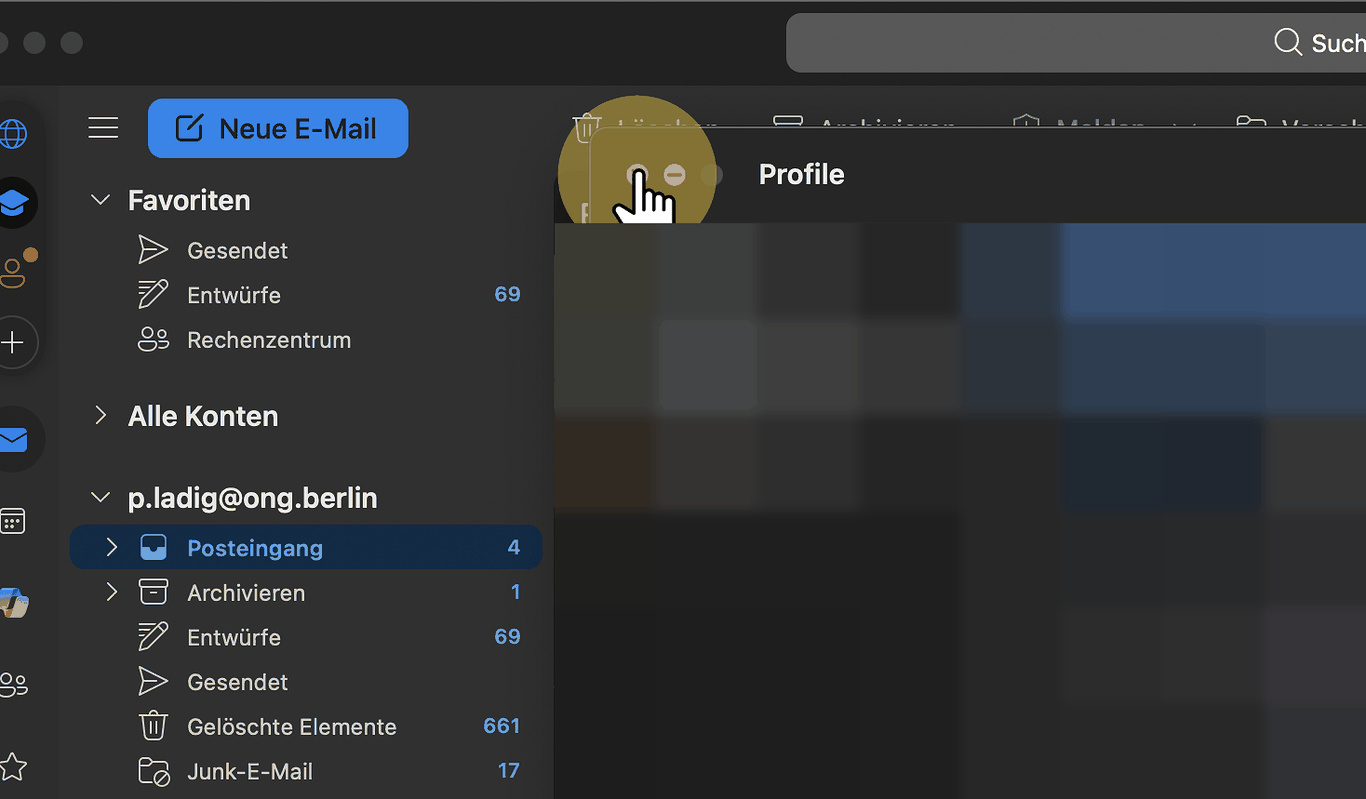Collapse the p.ladig@ong.berlin account

pos(100,497)
